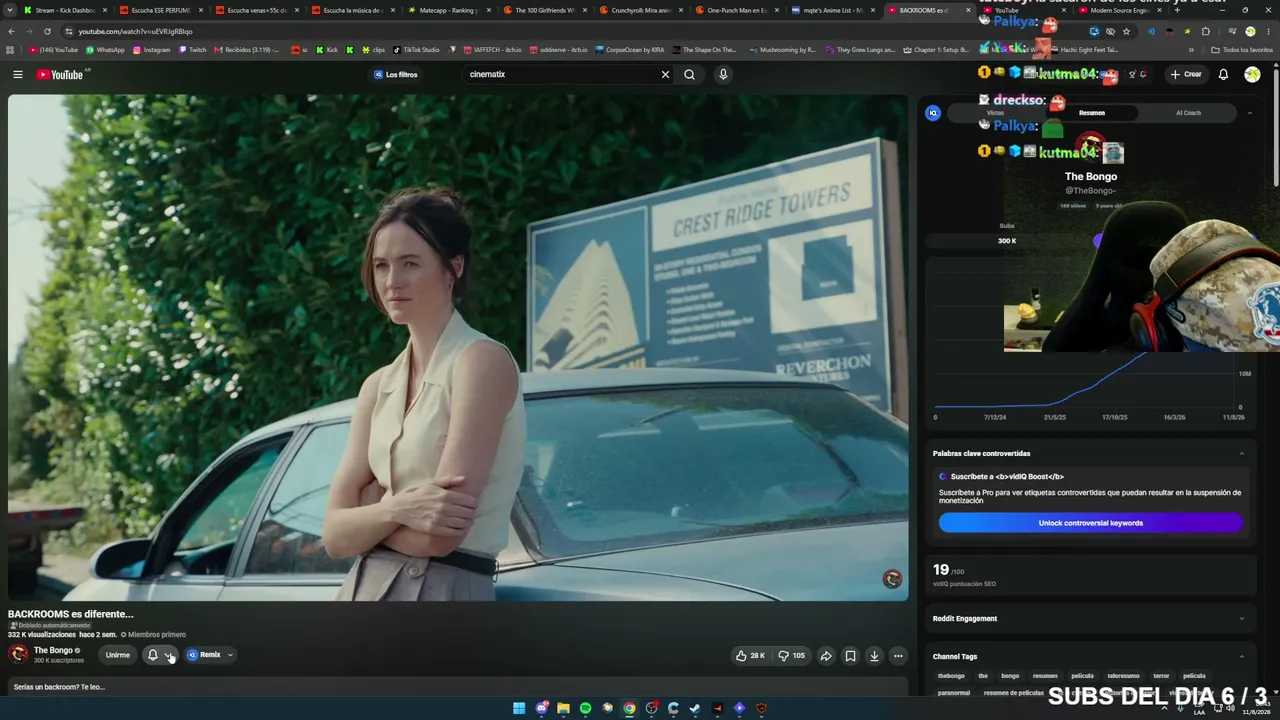Click the channel watermark on the video

pos(892,579)
